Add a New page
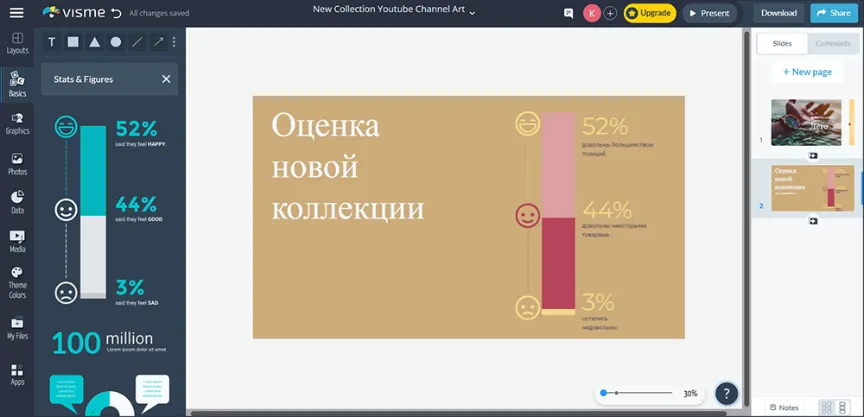 tap(807, 72)
